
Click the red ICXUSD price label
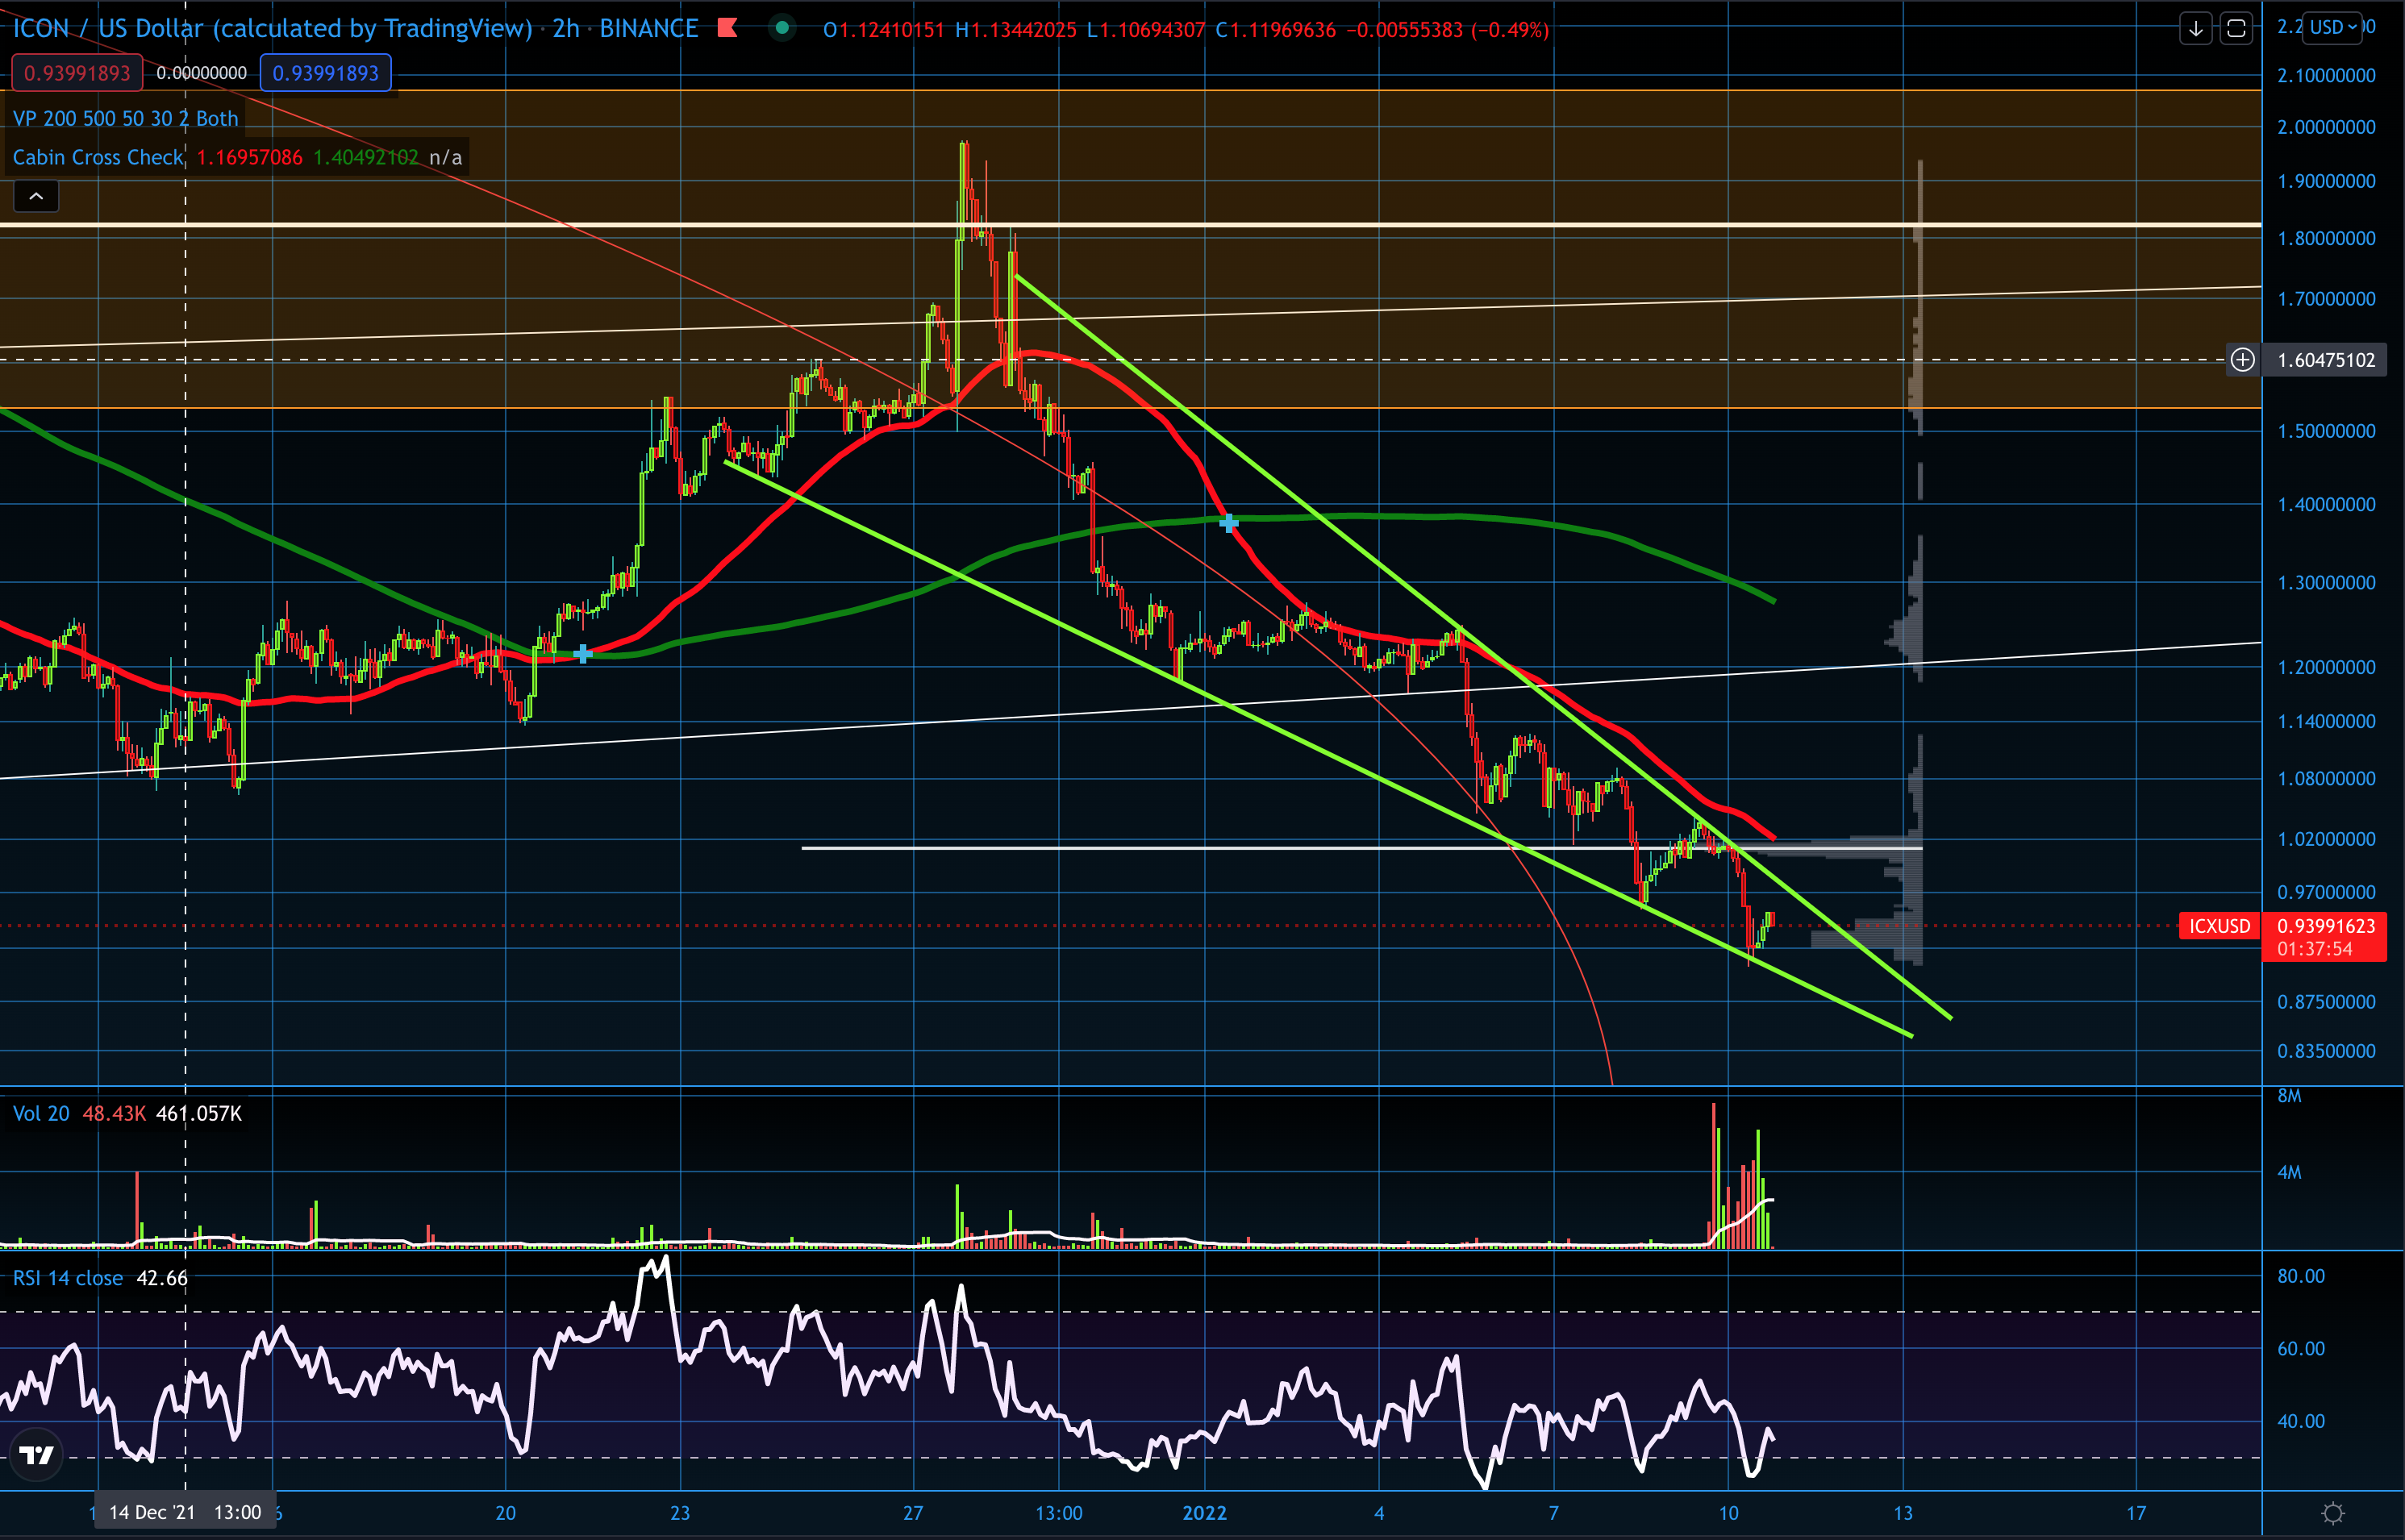tap(2219, 926)
